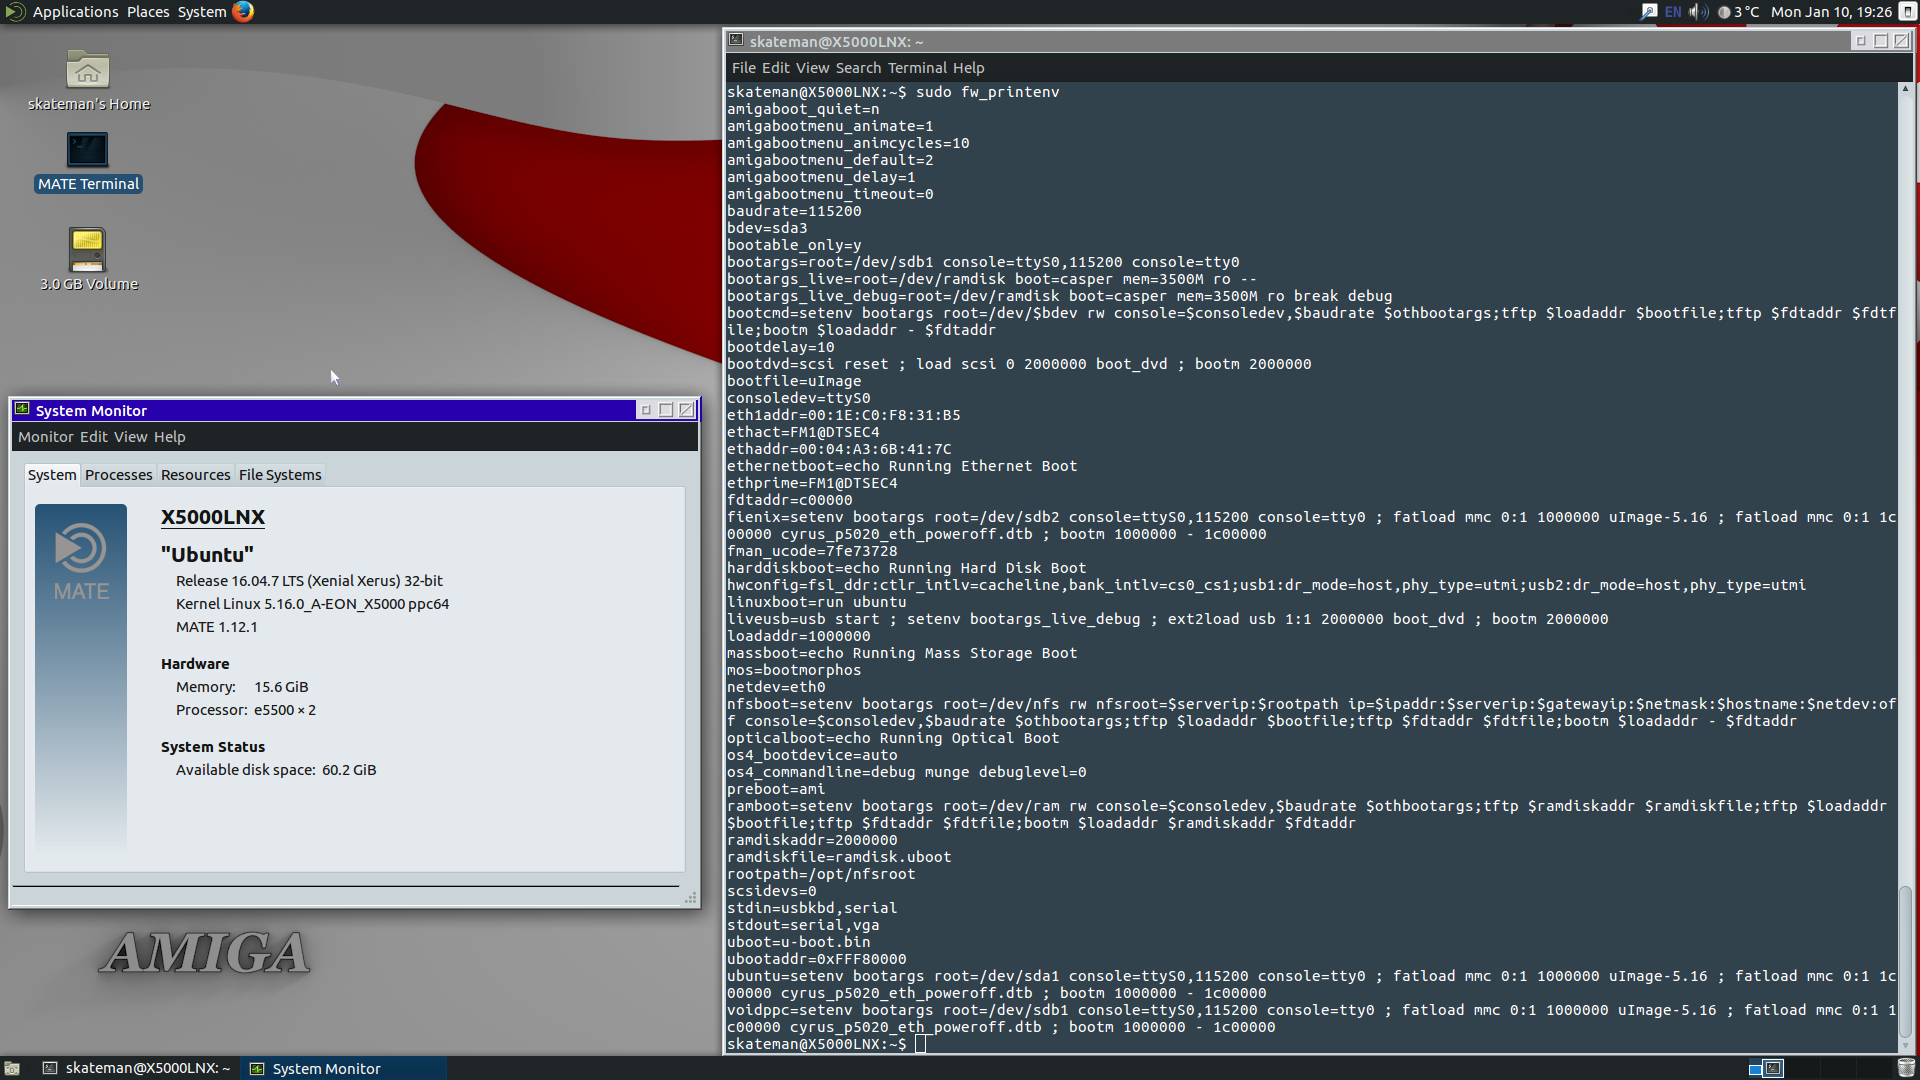This screenshot has height=1080, width=1920.
Task: Click the Memory 15.6 GiB line
Action: click(242, 687)
